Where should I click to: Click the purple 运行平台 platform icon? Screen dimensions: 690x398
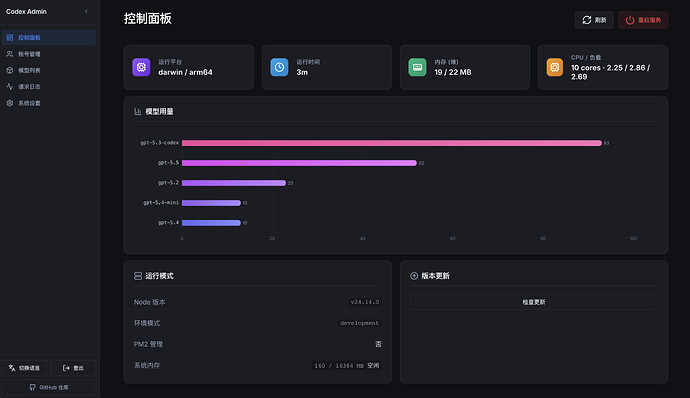pyautogui.click(x=141, y=67)
